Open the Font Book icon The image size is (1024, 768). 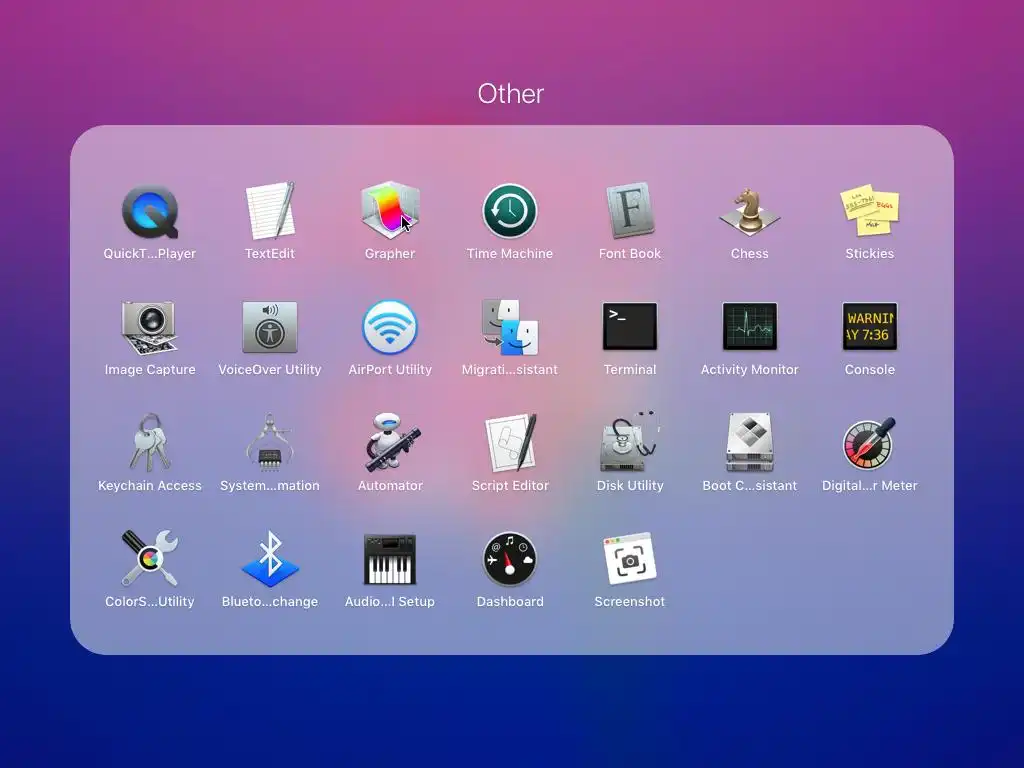630,210
